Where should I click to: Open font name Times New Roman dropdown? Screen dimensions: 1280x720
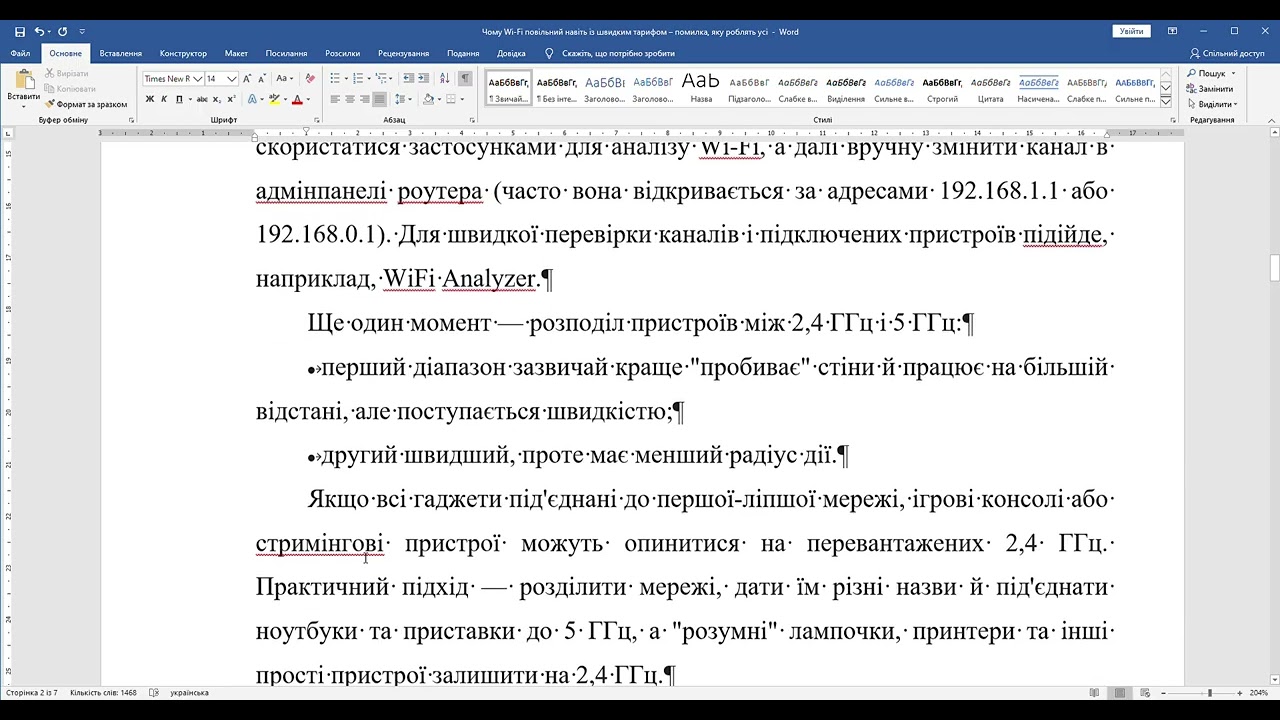point(198,79)
